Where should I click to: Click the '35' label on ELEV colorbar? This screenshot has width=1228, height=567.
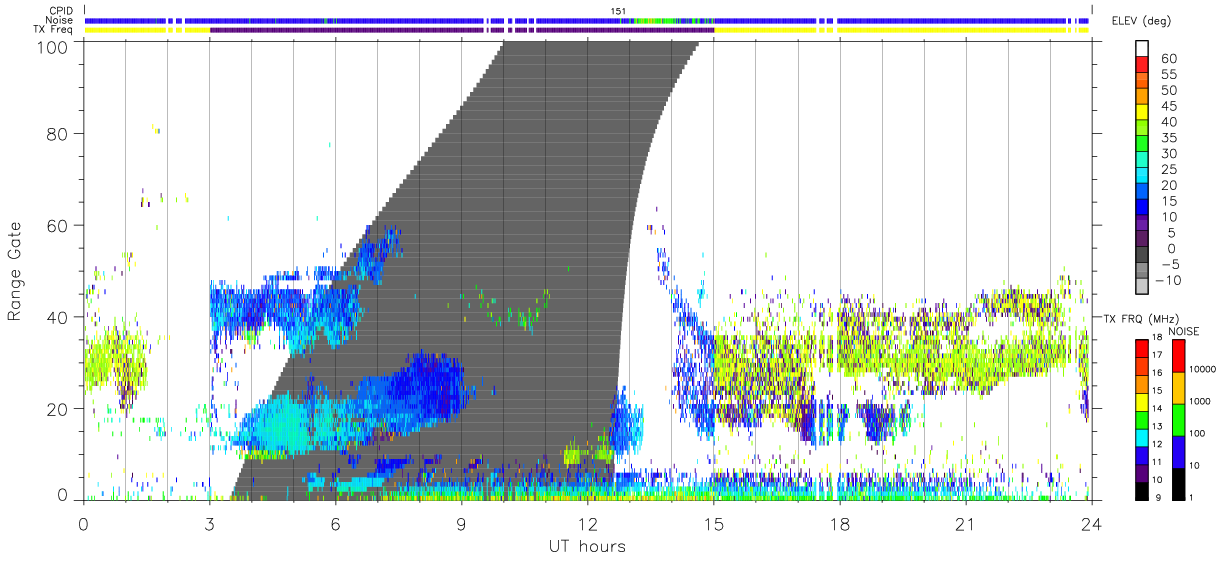click(x=1169, y=138)
